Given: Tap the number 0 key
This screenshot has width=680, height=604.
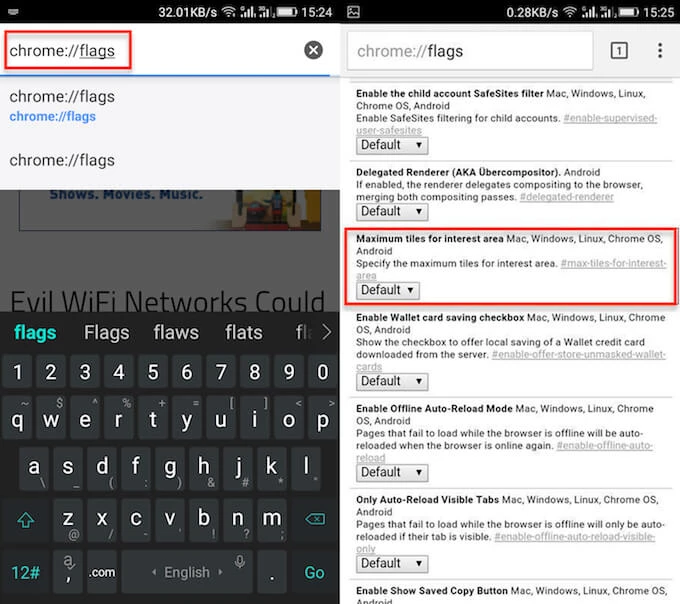Looking at the screenshot, I should pyautogui.click(x=323, y=372).
